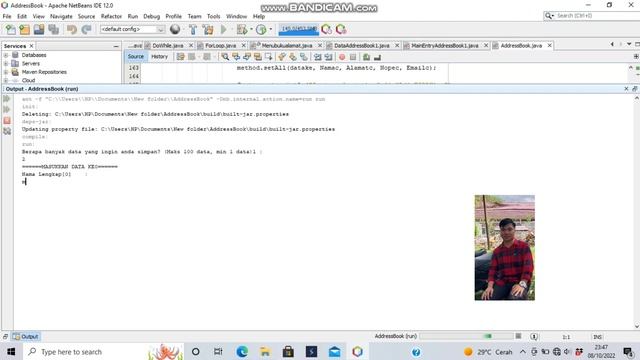Screen dimensions: 640x360
Task: Toggle Rectangular Selection icon in editor
Action: (268, 57)
